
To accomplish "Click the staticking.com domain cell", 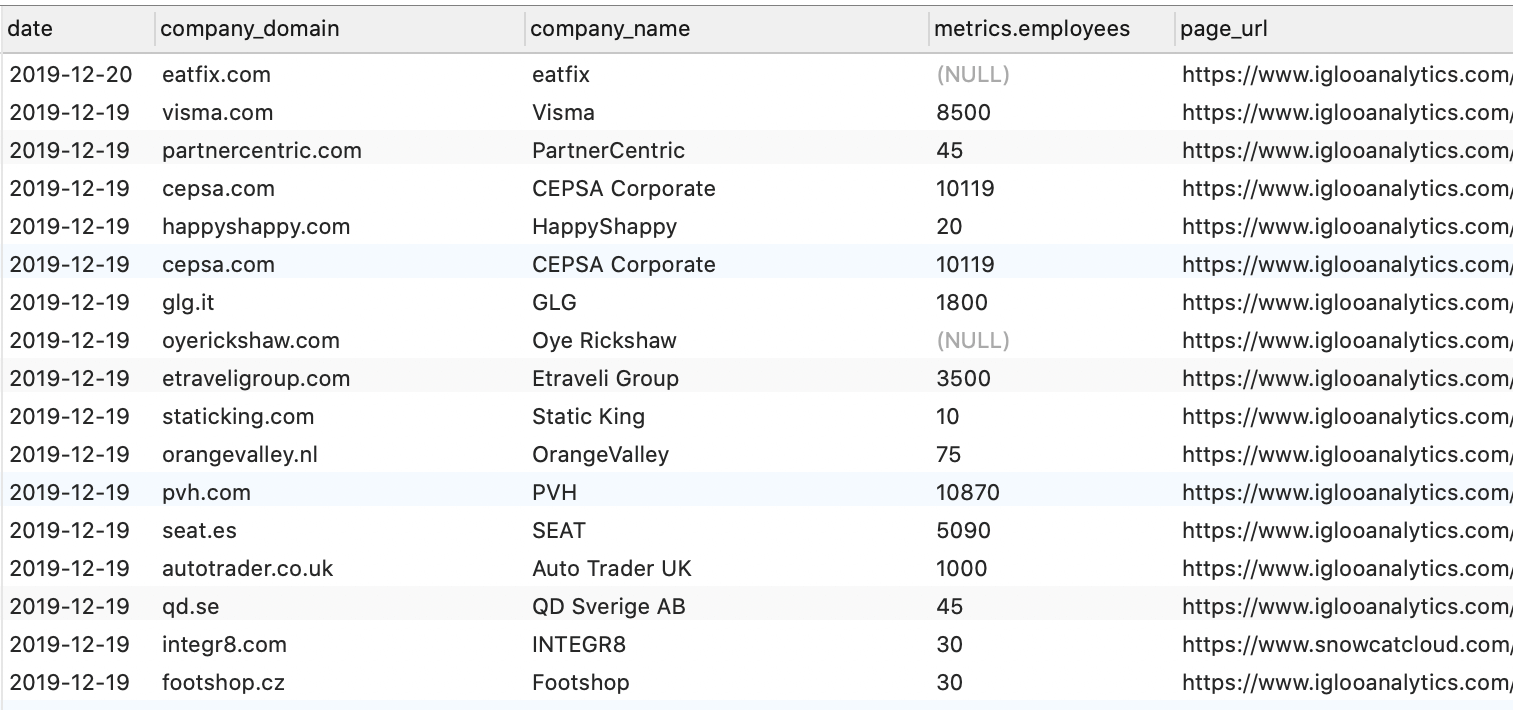I will 238,417.
